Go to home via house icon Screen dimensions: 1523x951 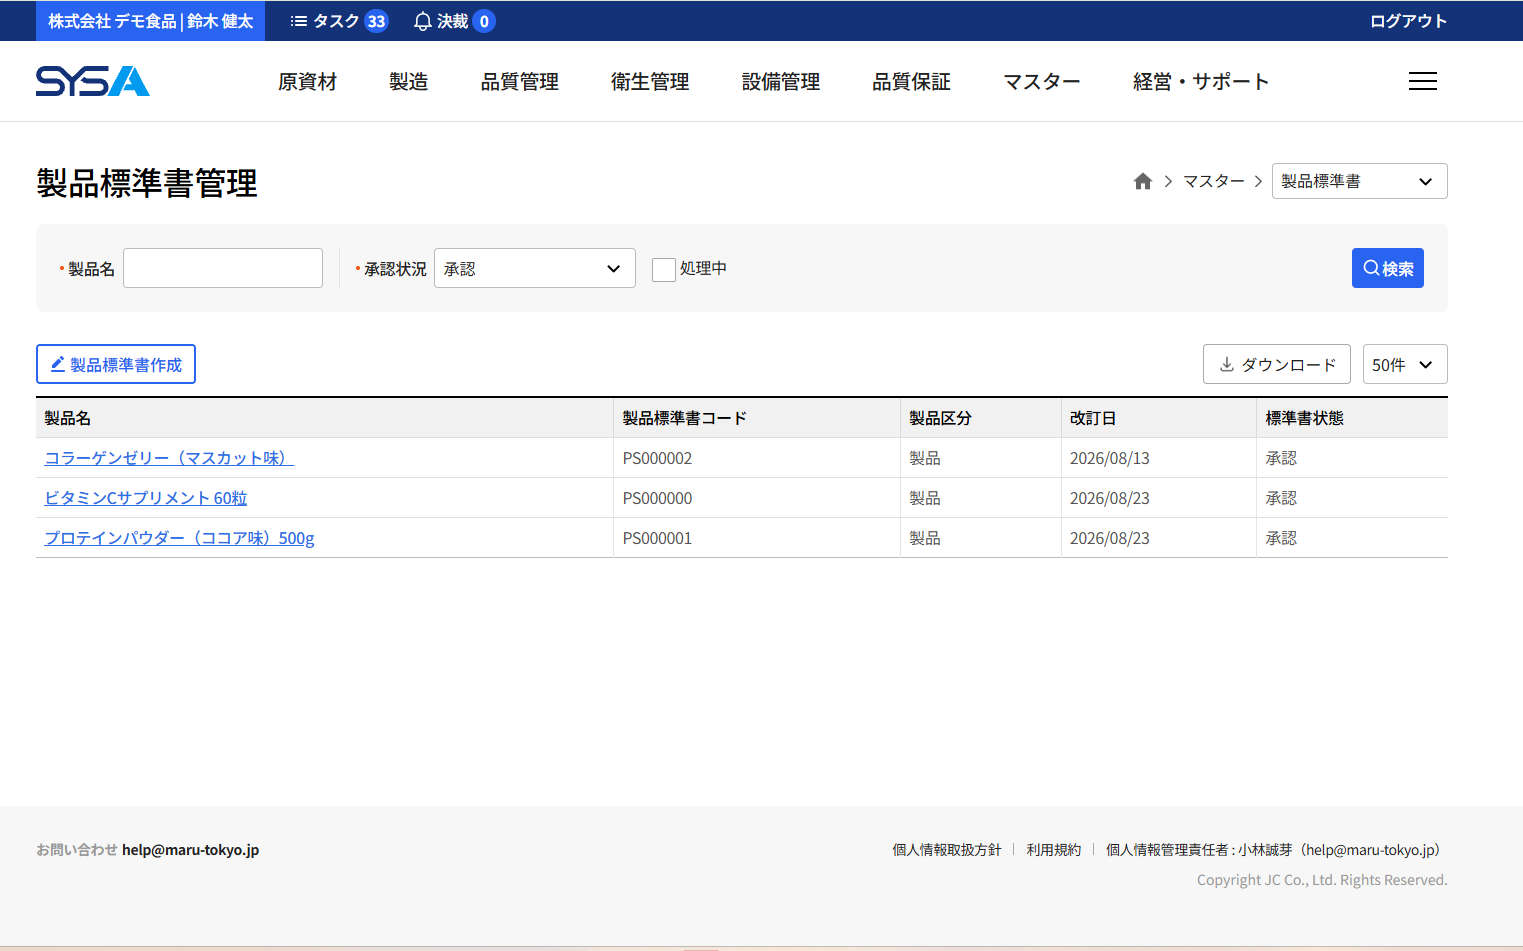(1143, 181)
